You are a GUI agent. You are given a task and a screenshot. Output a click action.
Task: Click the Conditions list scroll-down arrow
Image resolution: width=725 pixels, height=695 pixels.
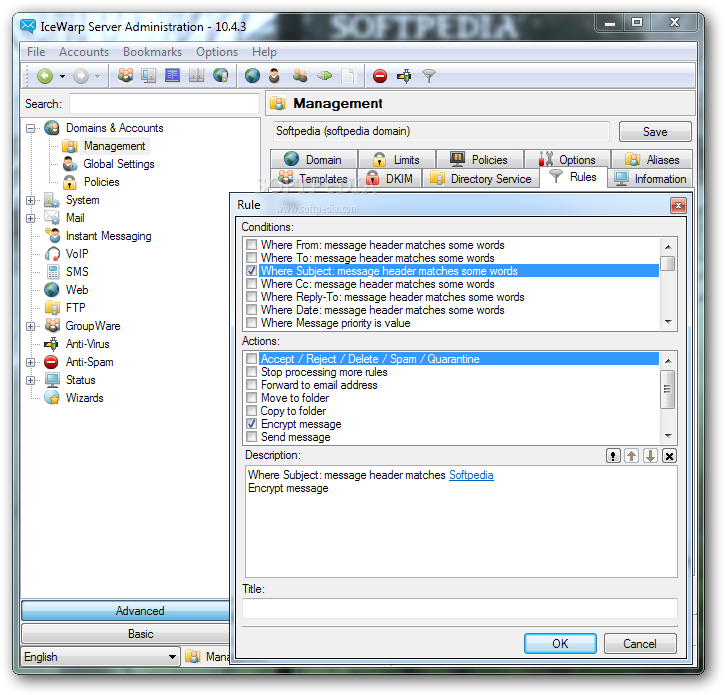[668, 321]
